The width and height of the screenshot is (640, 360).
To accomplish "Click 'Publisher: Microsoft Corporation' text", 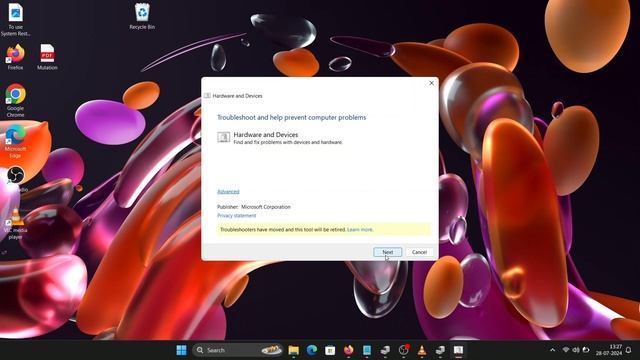I will pos(254,207).
